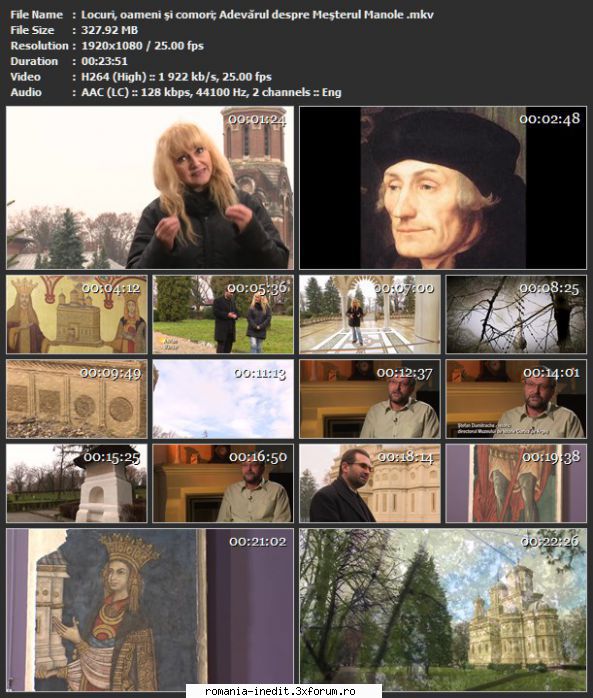The height and width of the screenshot is (698, 593).
Task: Click the crowned figure fresco at 00:21:02
Action: 150,610
